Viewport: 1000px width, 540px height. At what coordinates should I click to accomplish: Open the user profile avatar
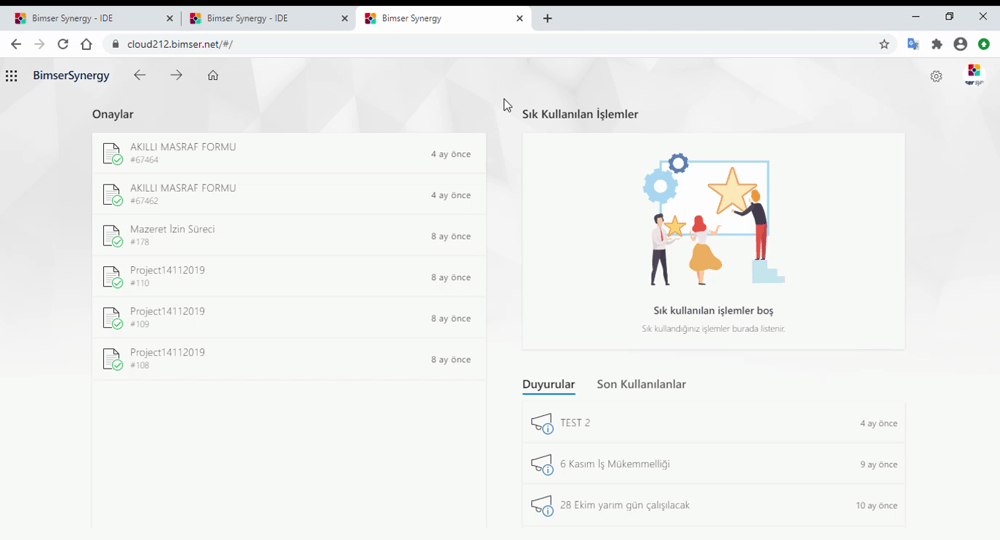pos(974,76)
